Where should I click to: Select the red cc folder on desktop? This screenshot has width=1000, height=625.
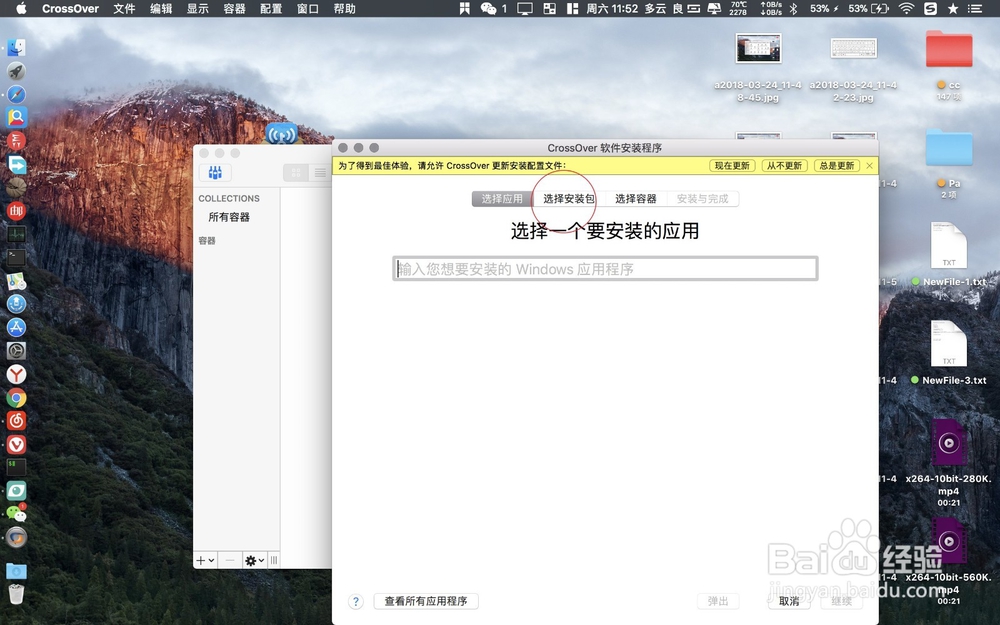click(x=949, y=50)
